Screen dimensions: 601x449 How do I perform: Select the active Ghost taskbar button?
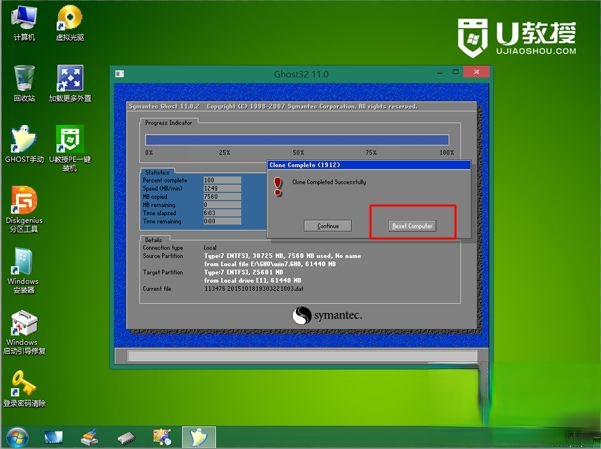tap(199, 437)
